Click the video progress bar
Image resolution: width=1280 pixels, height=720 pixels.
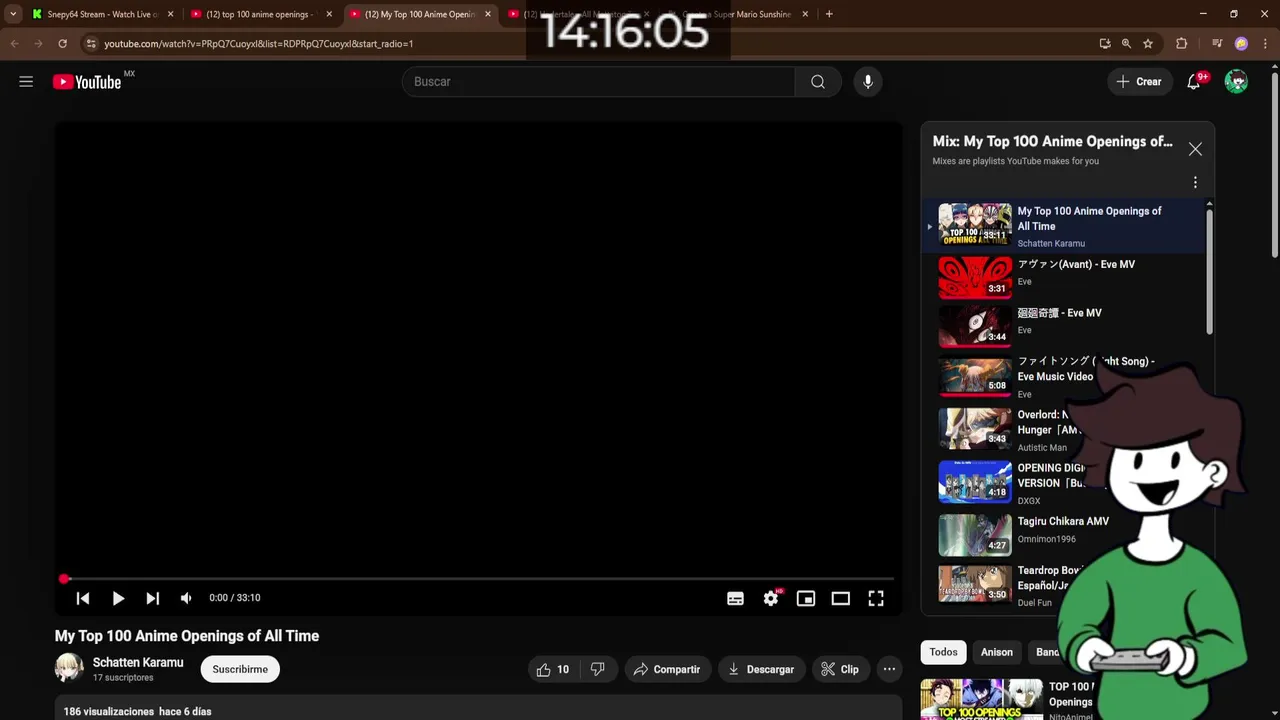[x=478, y=579]
